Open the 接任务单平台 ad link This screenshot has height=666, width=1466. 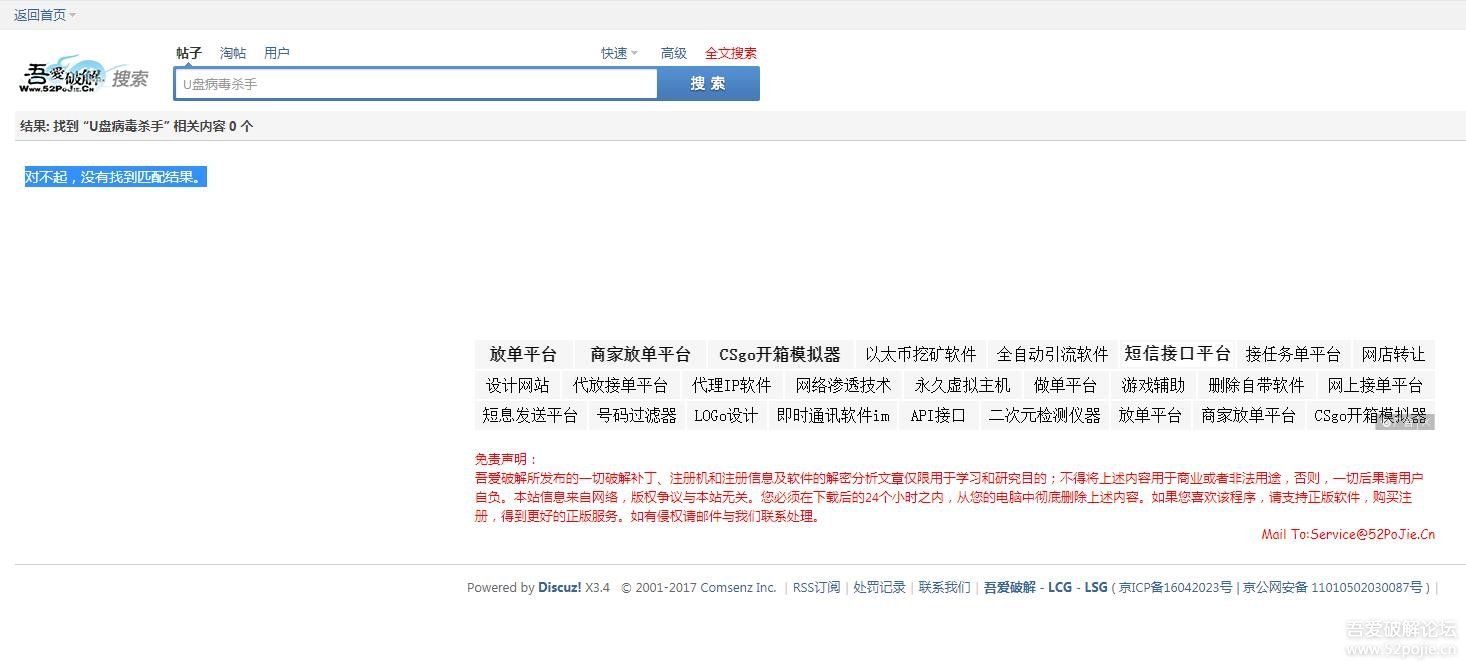(1293, 354)
